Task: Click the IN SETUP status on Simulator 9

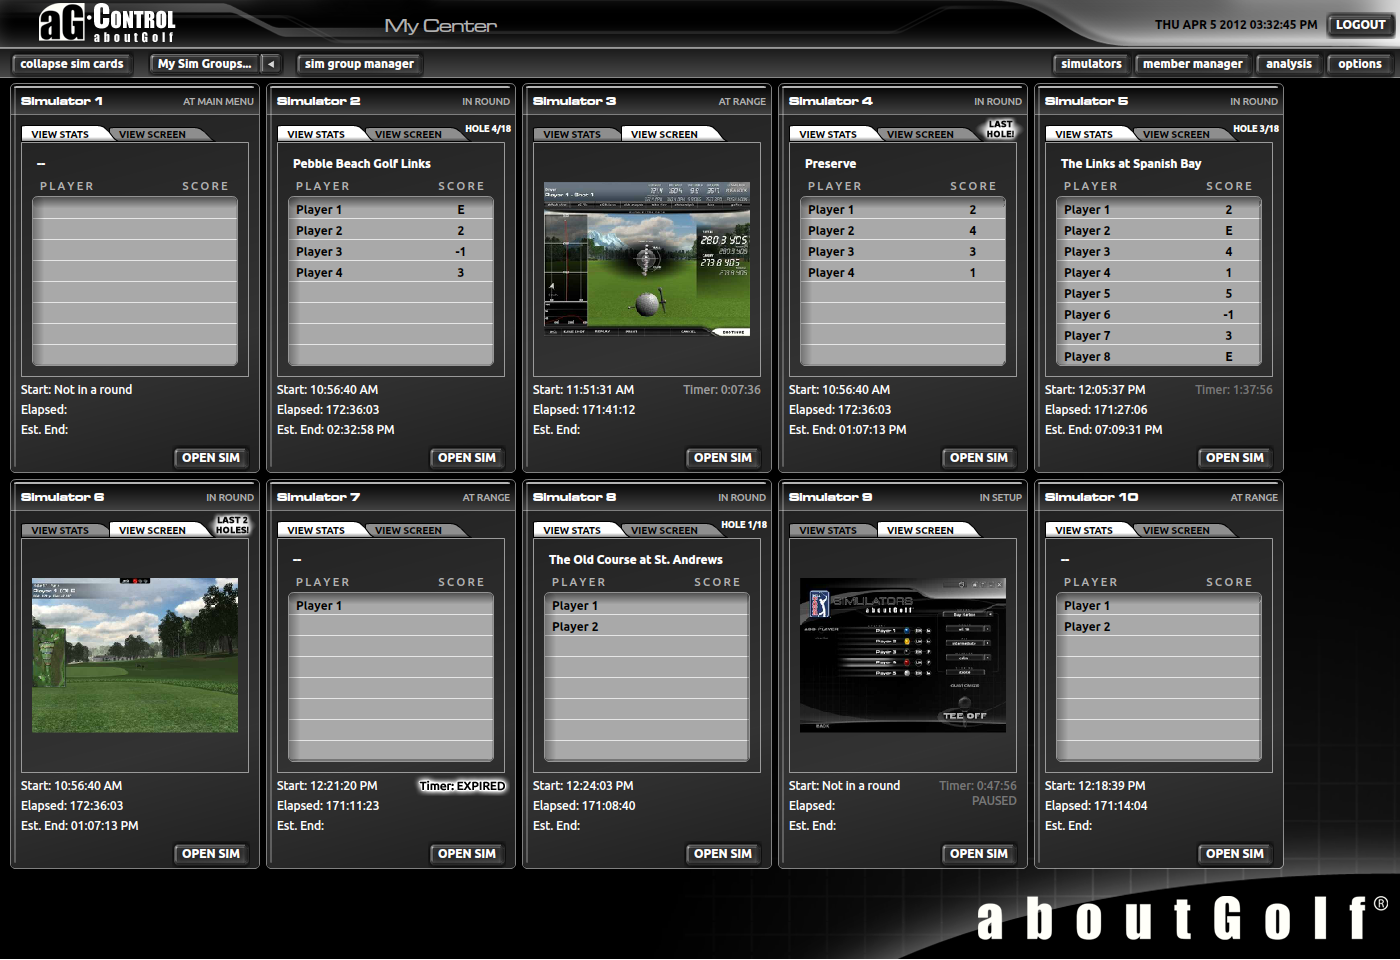Action: 1000,498
